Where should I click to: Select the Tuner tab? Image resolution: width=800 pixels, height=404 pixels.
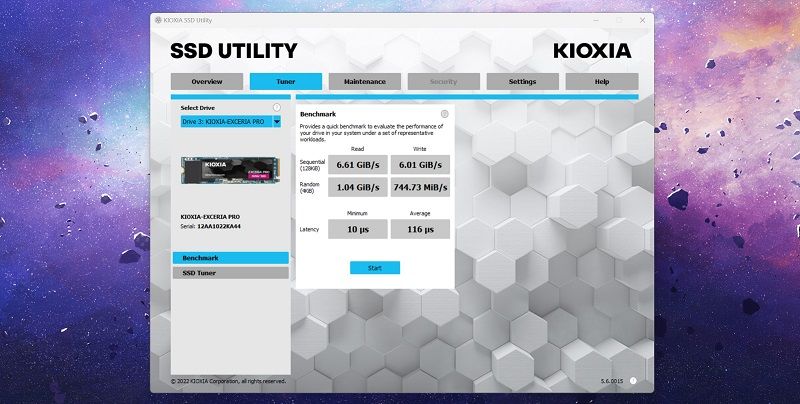(x=286, y=82)
